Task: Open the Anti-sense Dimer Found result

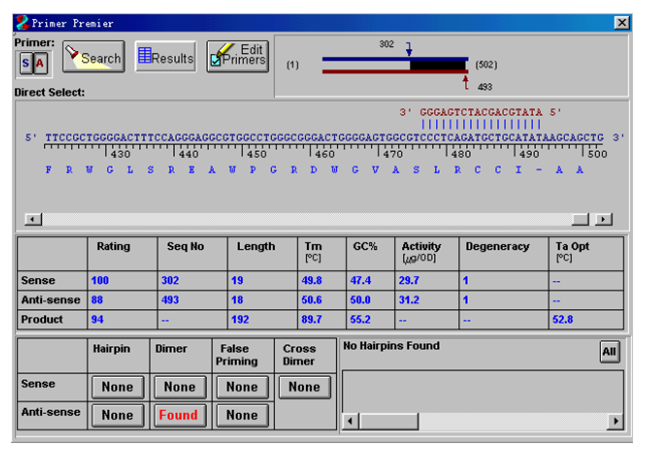Action: click(179, 414)
